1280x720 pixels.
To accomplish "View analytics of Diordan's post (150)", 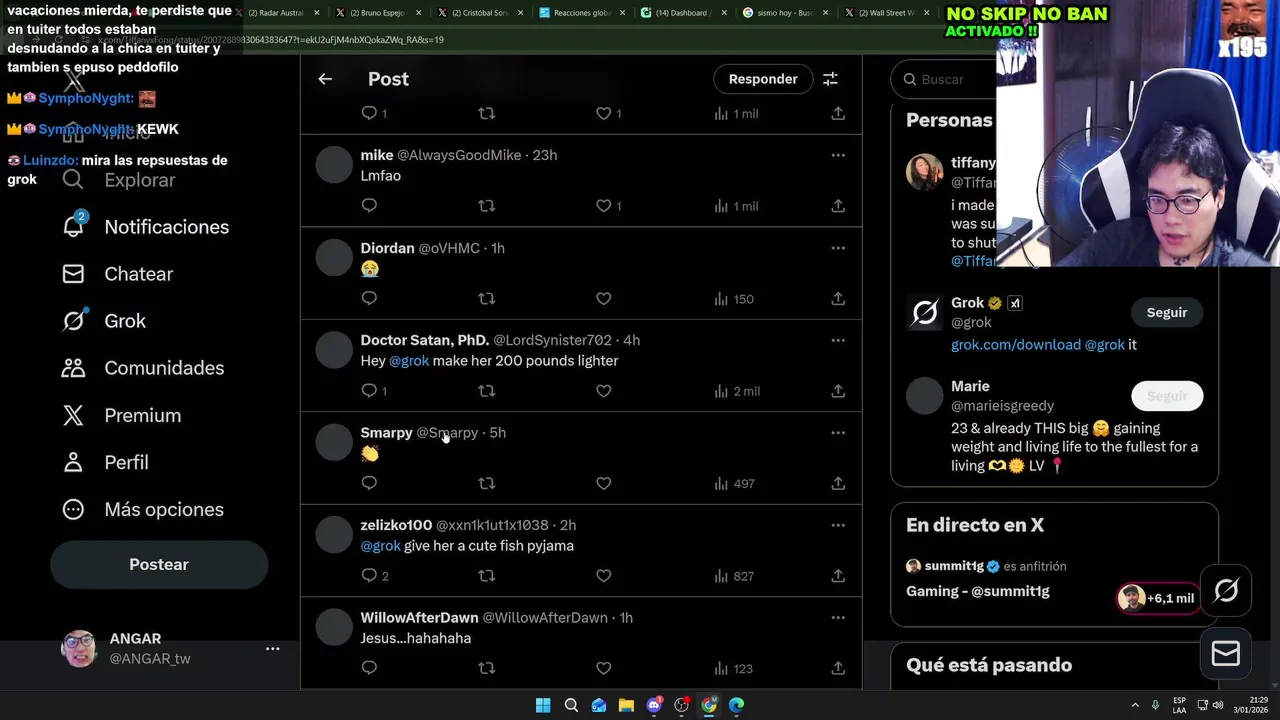I will click(734, 299).
